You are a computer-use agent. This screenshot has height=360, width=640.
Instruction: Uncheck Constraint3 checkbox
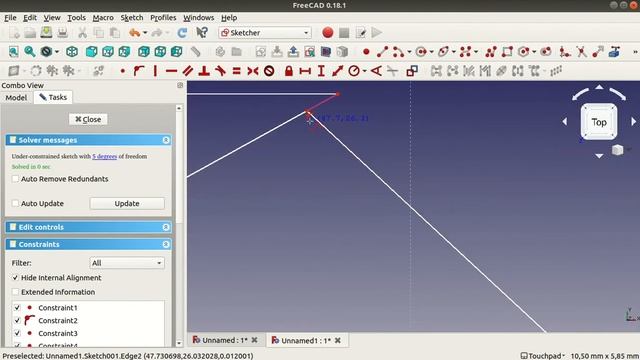click(17, 333)
